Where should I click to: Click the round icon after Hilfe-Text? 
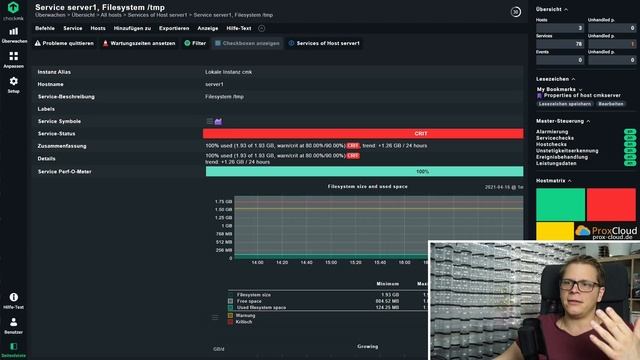coord(262,28)
